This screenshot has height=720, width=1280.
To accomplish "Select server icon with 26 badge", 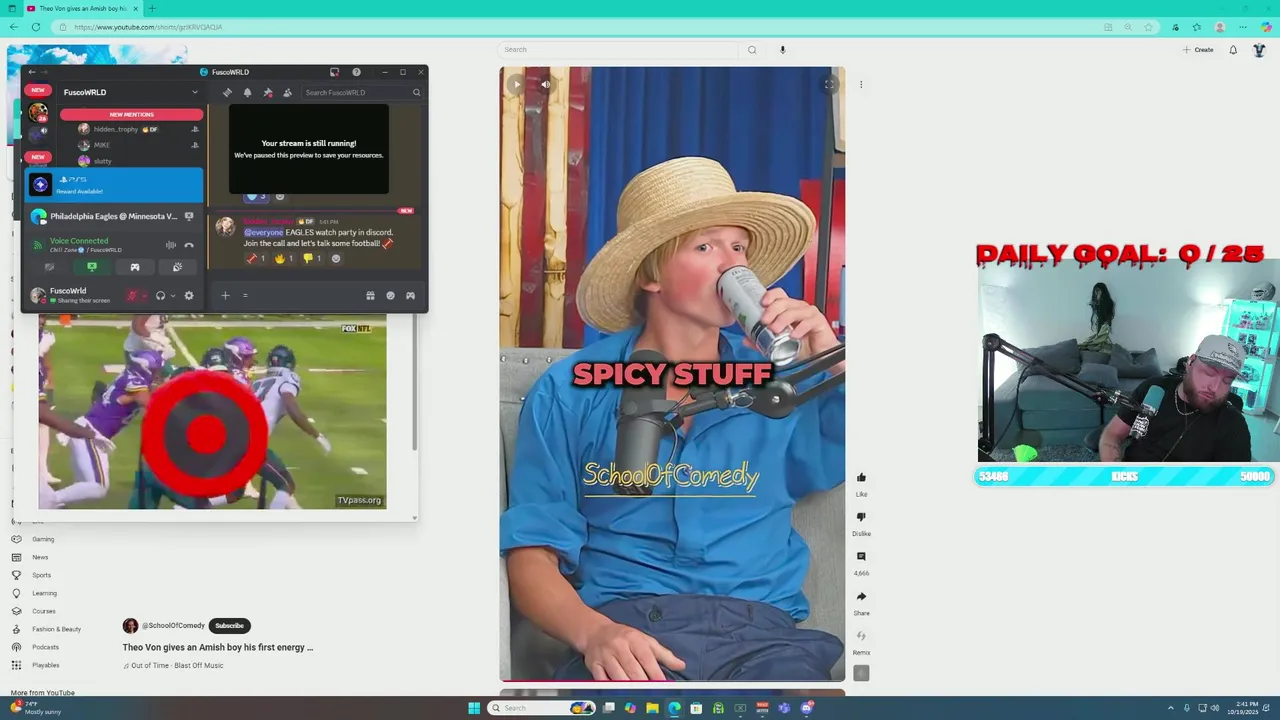I will click(x=38, y=113).
